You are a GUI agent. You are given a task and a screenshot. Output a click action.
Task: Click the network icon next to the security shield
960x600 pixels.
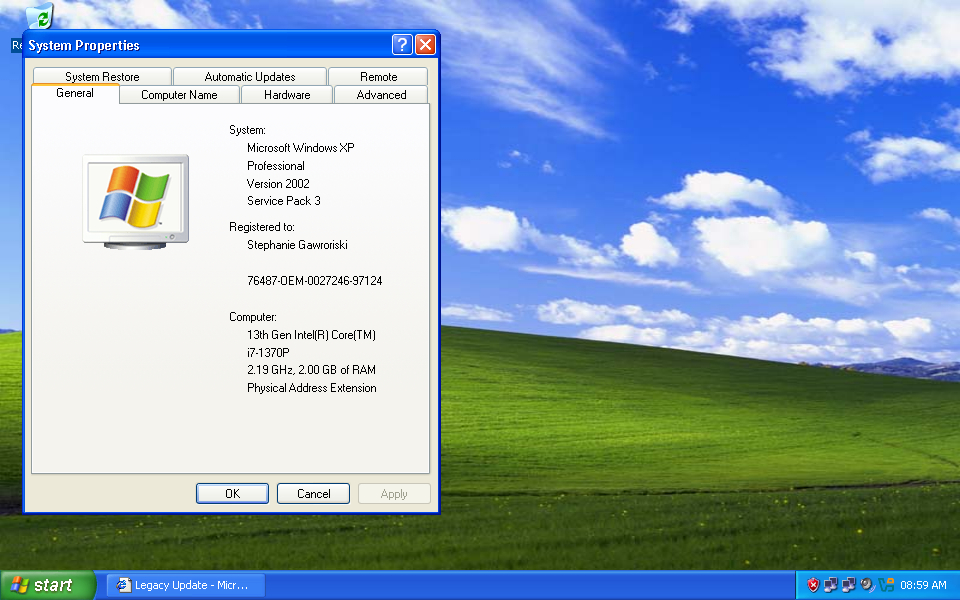(x=830, y=585)
